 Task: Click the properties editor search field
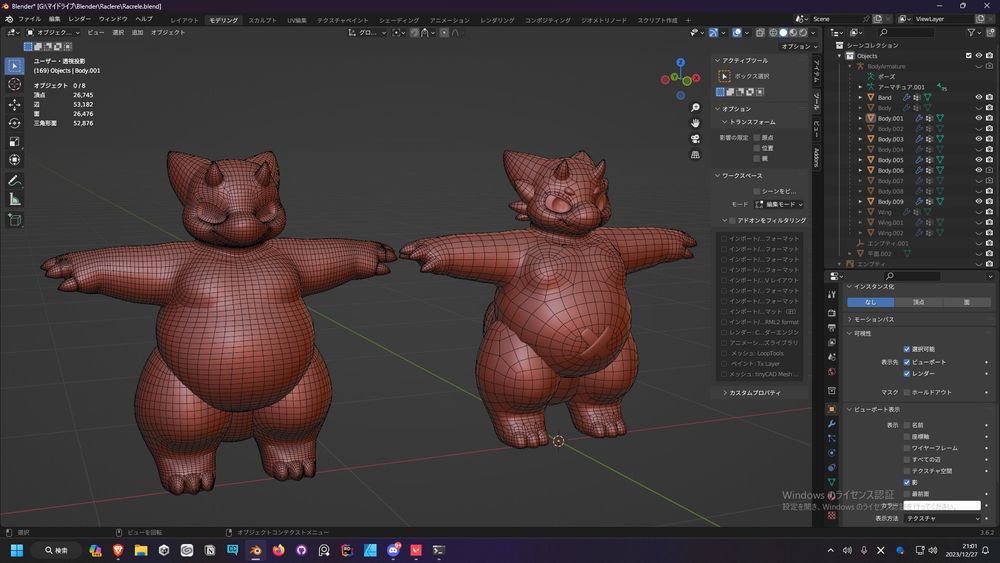point(912,276)
